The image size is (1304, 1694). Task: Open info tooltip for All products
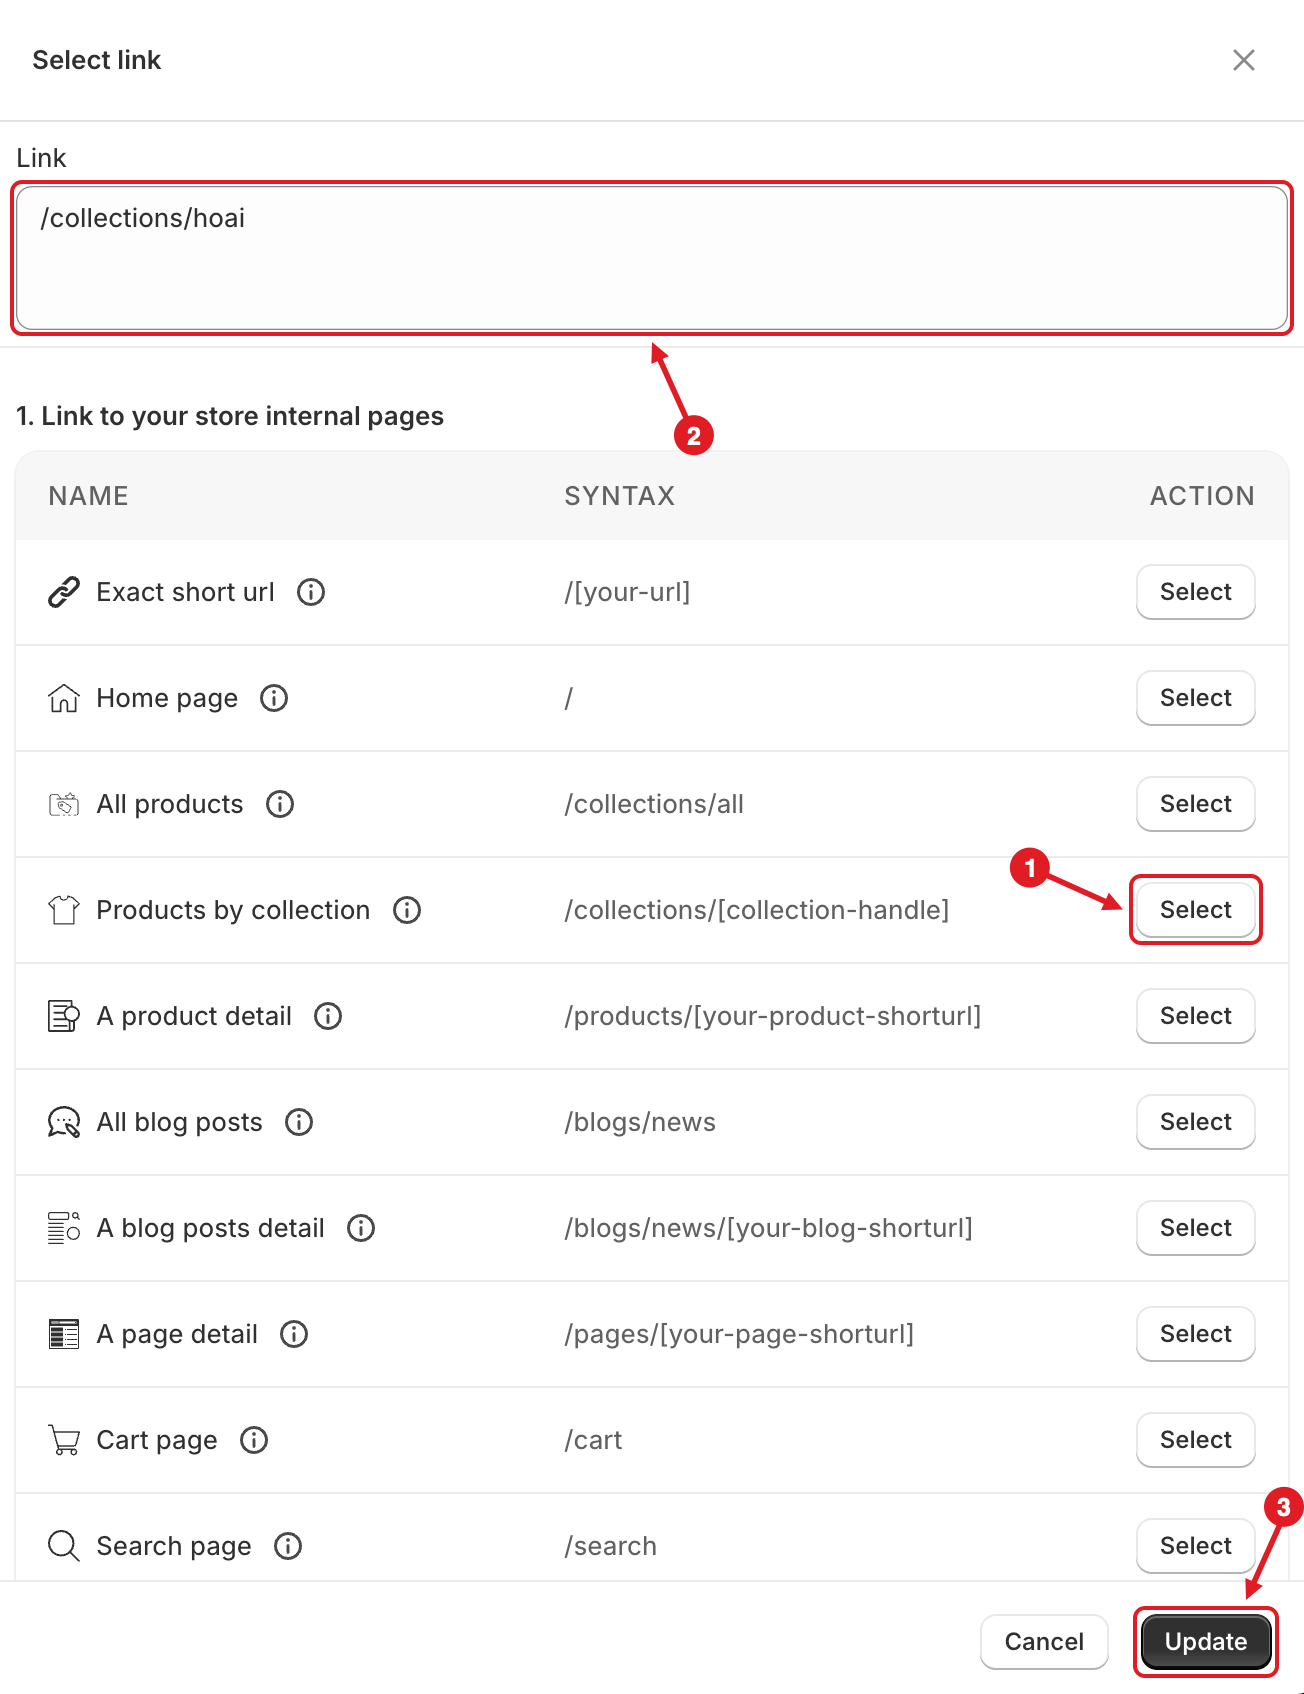click(280, 804)
